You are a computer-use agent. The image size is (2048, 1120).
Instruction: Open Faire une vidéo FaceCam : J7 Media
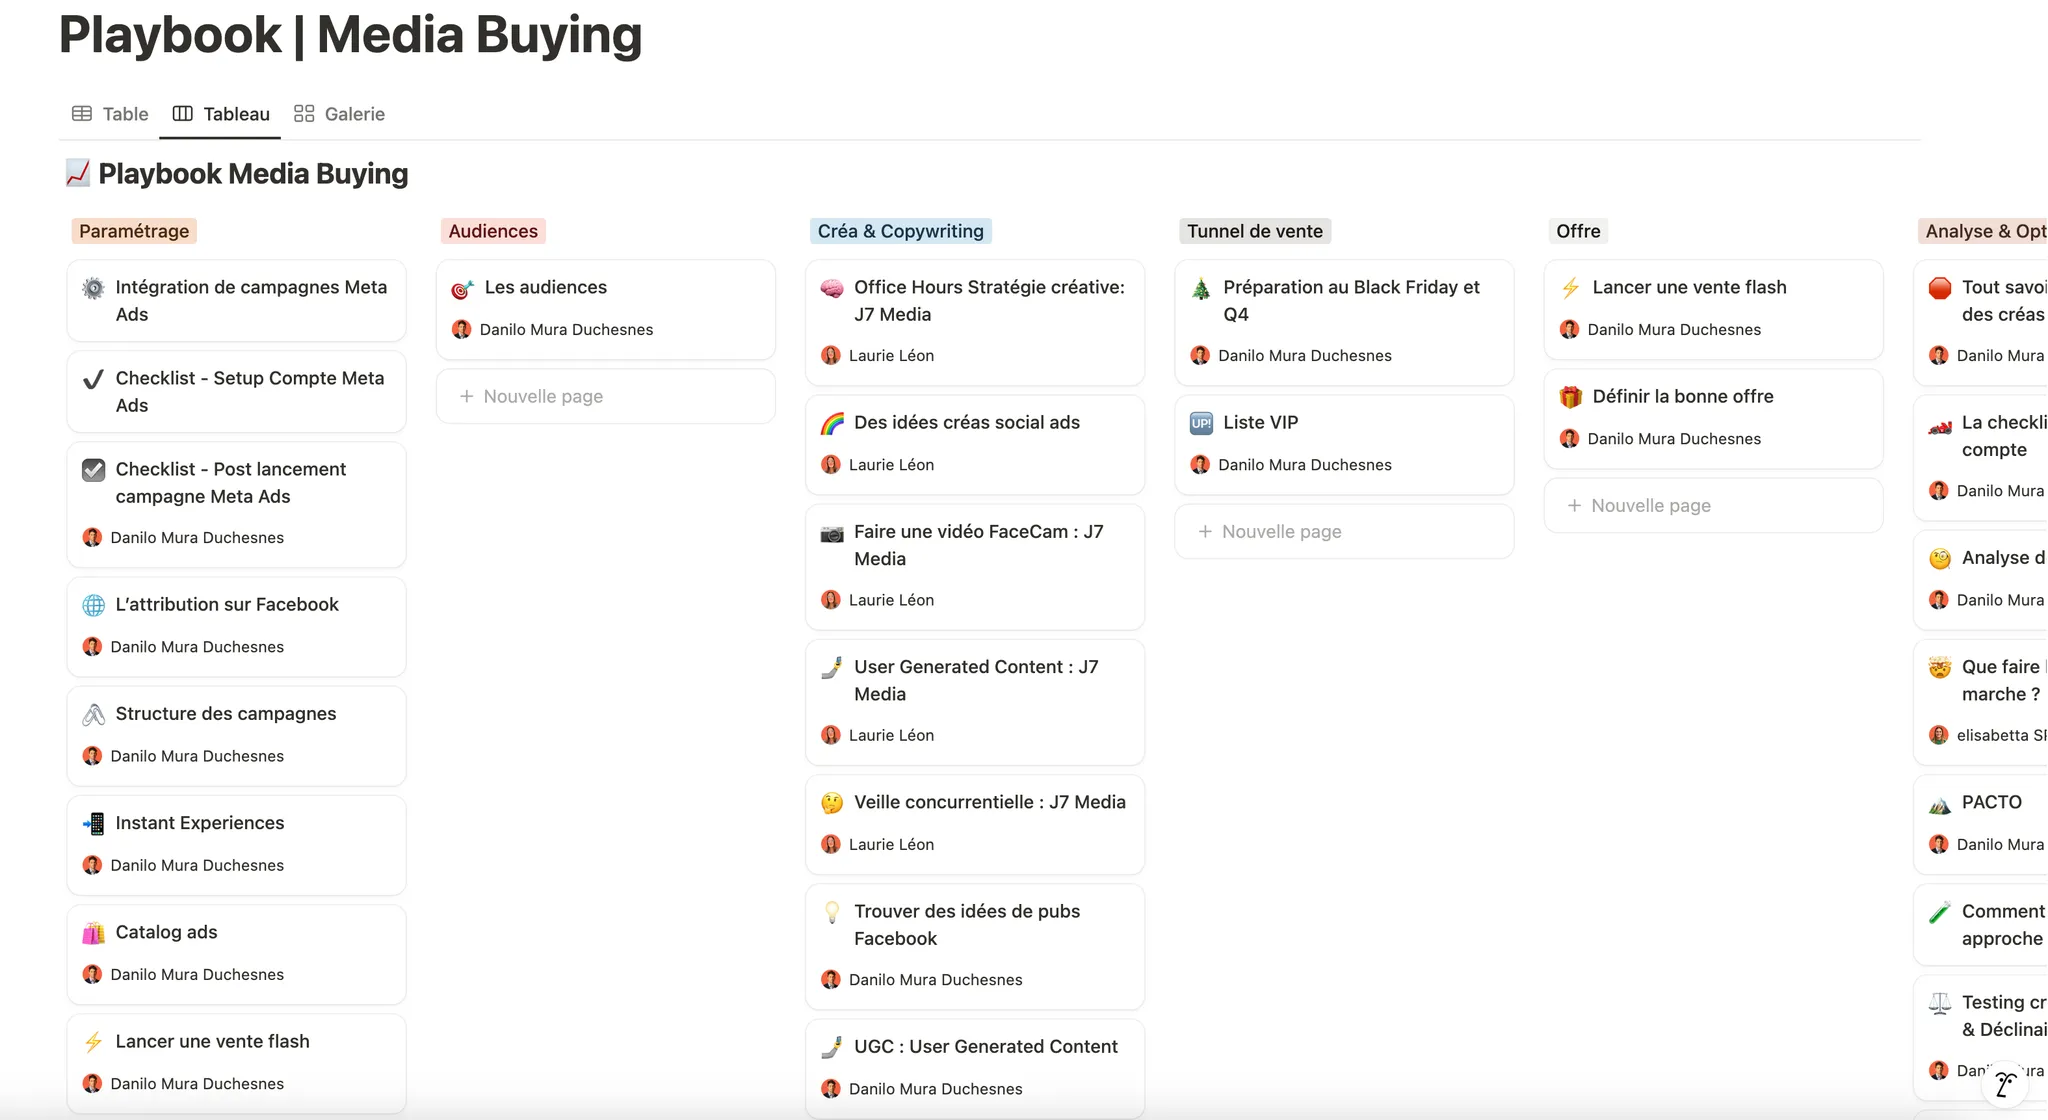click(x=975, y=567)
